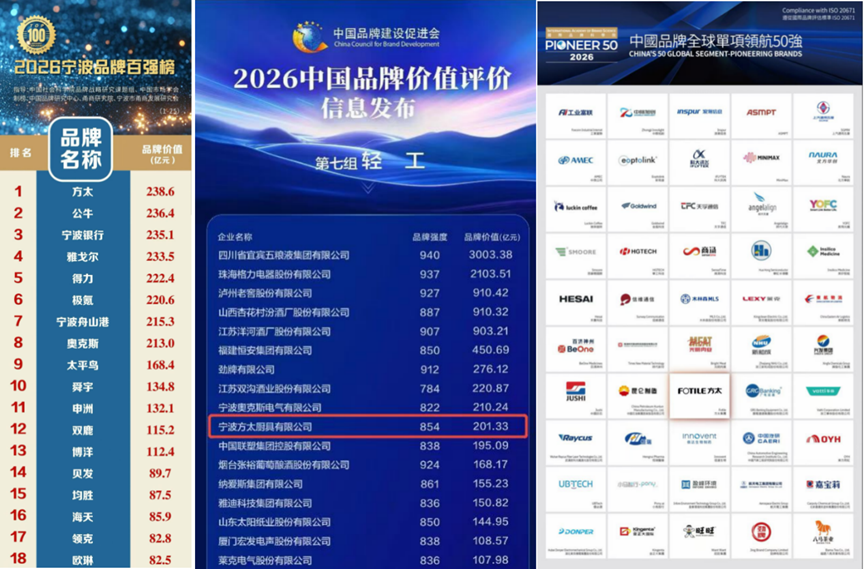This screenshot has height=569, width=864.
Task: Click the 宁波银行 brand name
Action: (83, 235)
